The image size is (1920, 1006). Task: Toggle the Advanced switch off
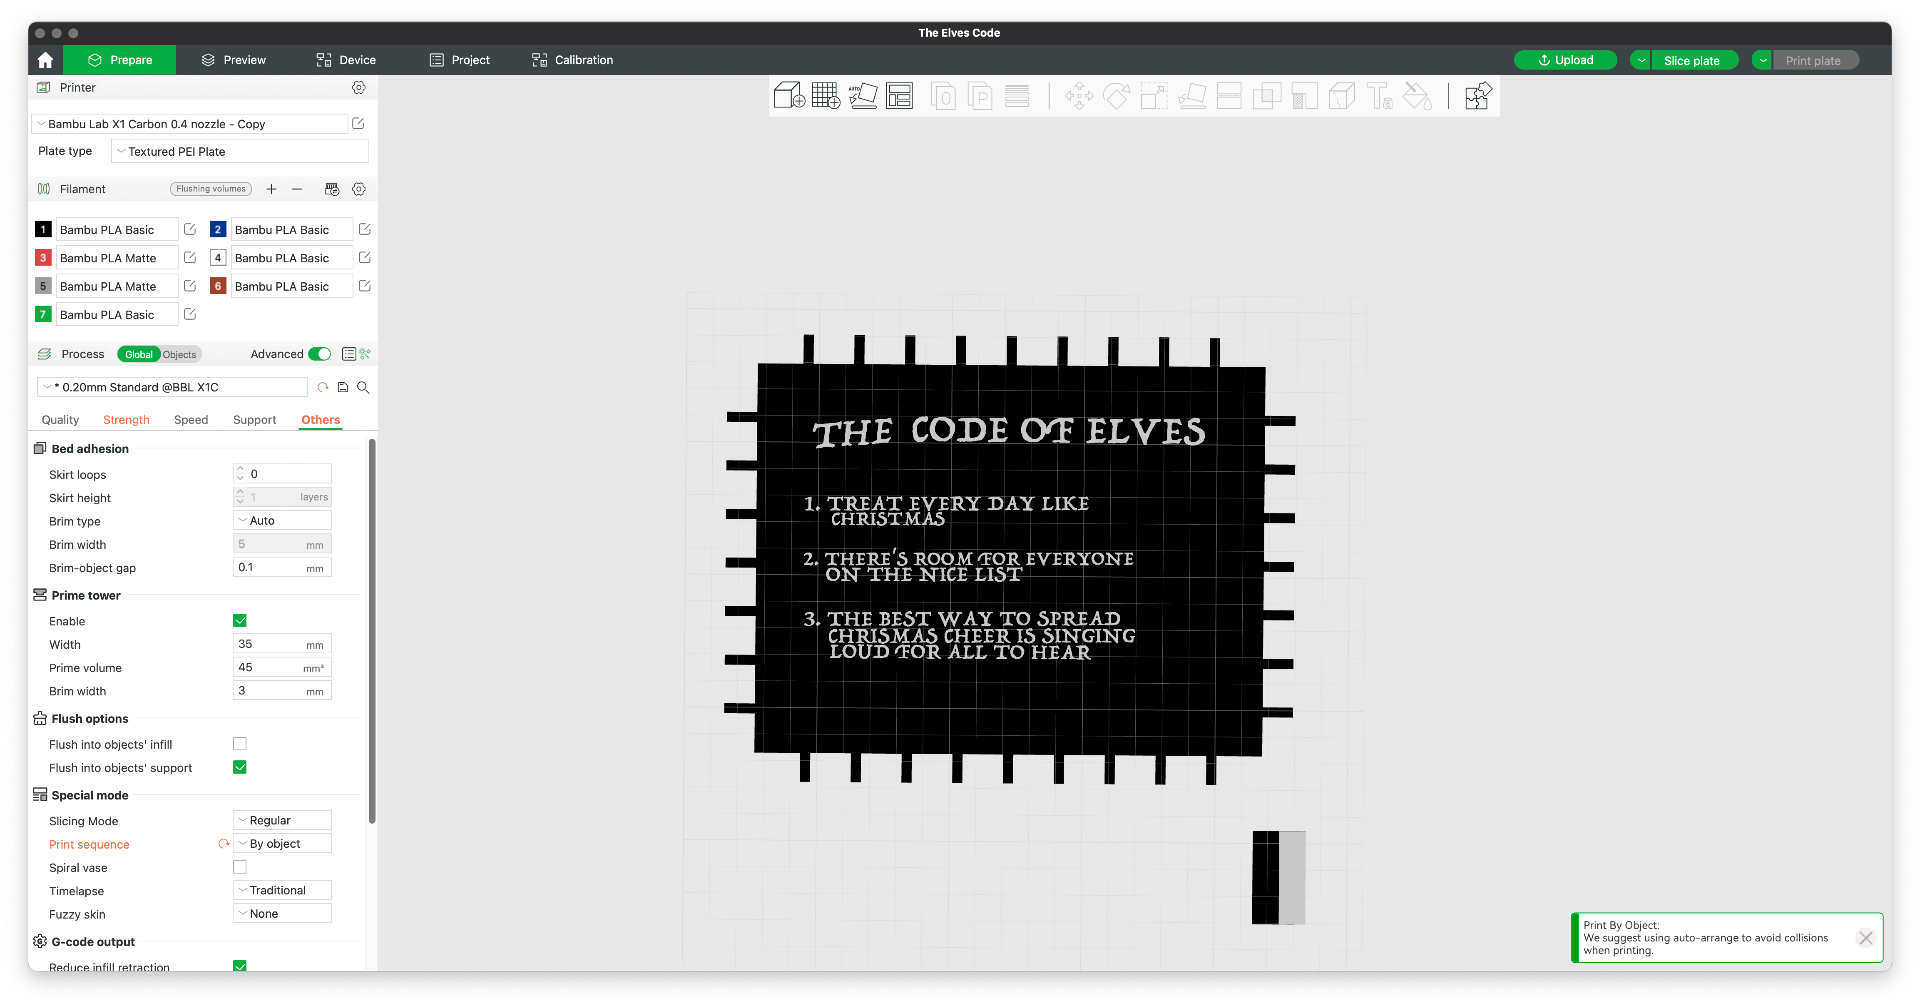(x=320, y=354)
